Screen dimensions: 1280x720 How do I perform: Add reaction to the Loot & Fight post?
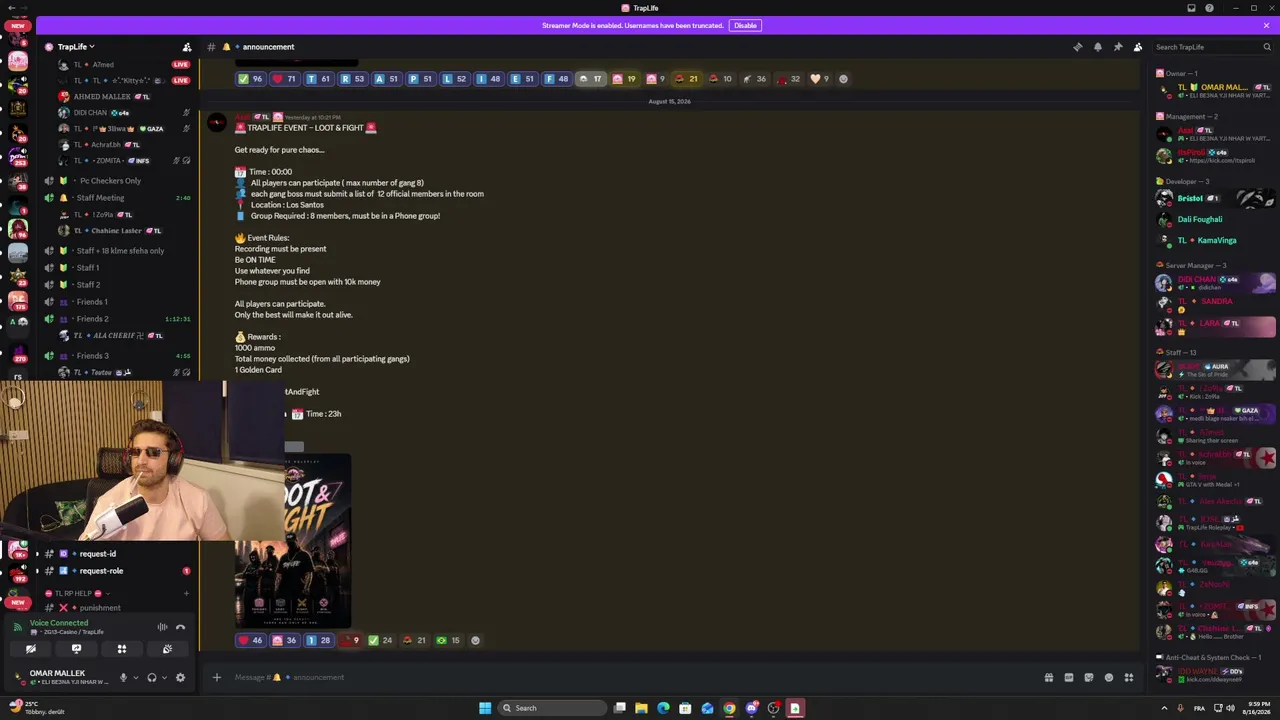click(x=475, y=640)
